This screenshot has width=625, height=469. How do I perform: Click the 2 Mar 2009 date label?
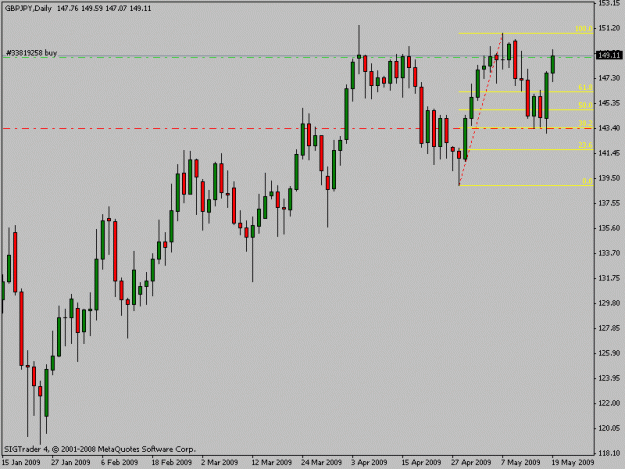(x=220, y=462)
